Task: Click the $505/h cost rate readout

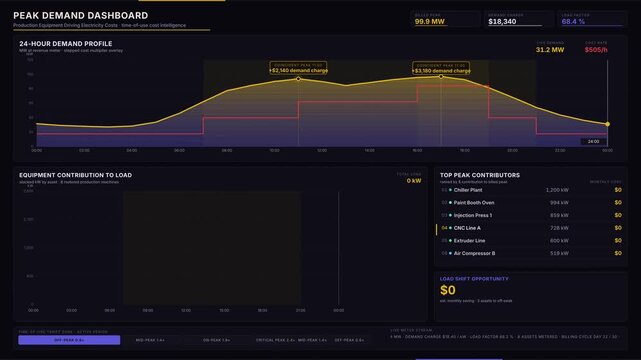Action: (596, 50)
